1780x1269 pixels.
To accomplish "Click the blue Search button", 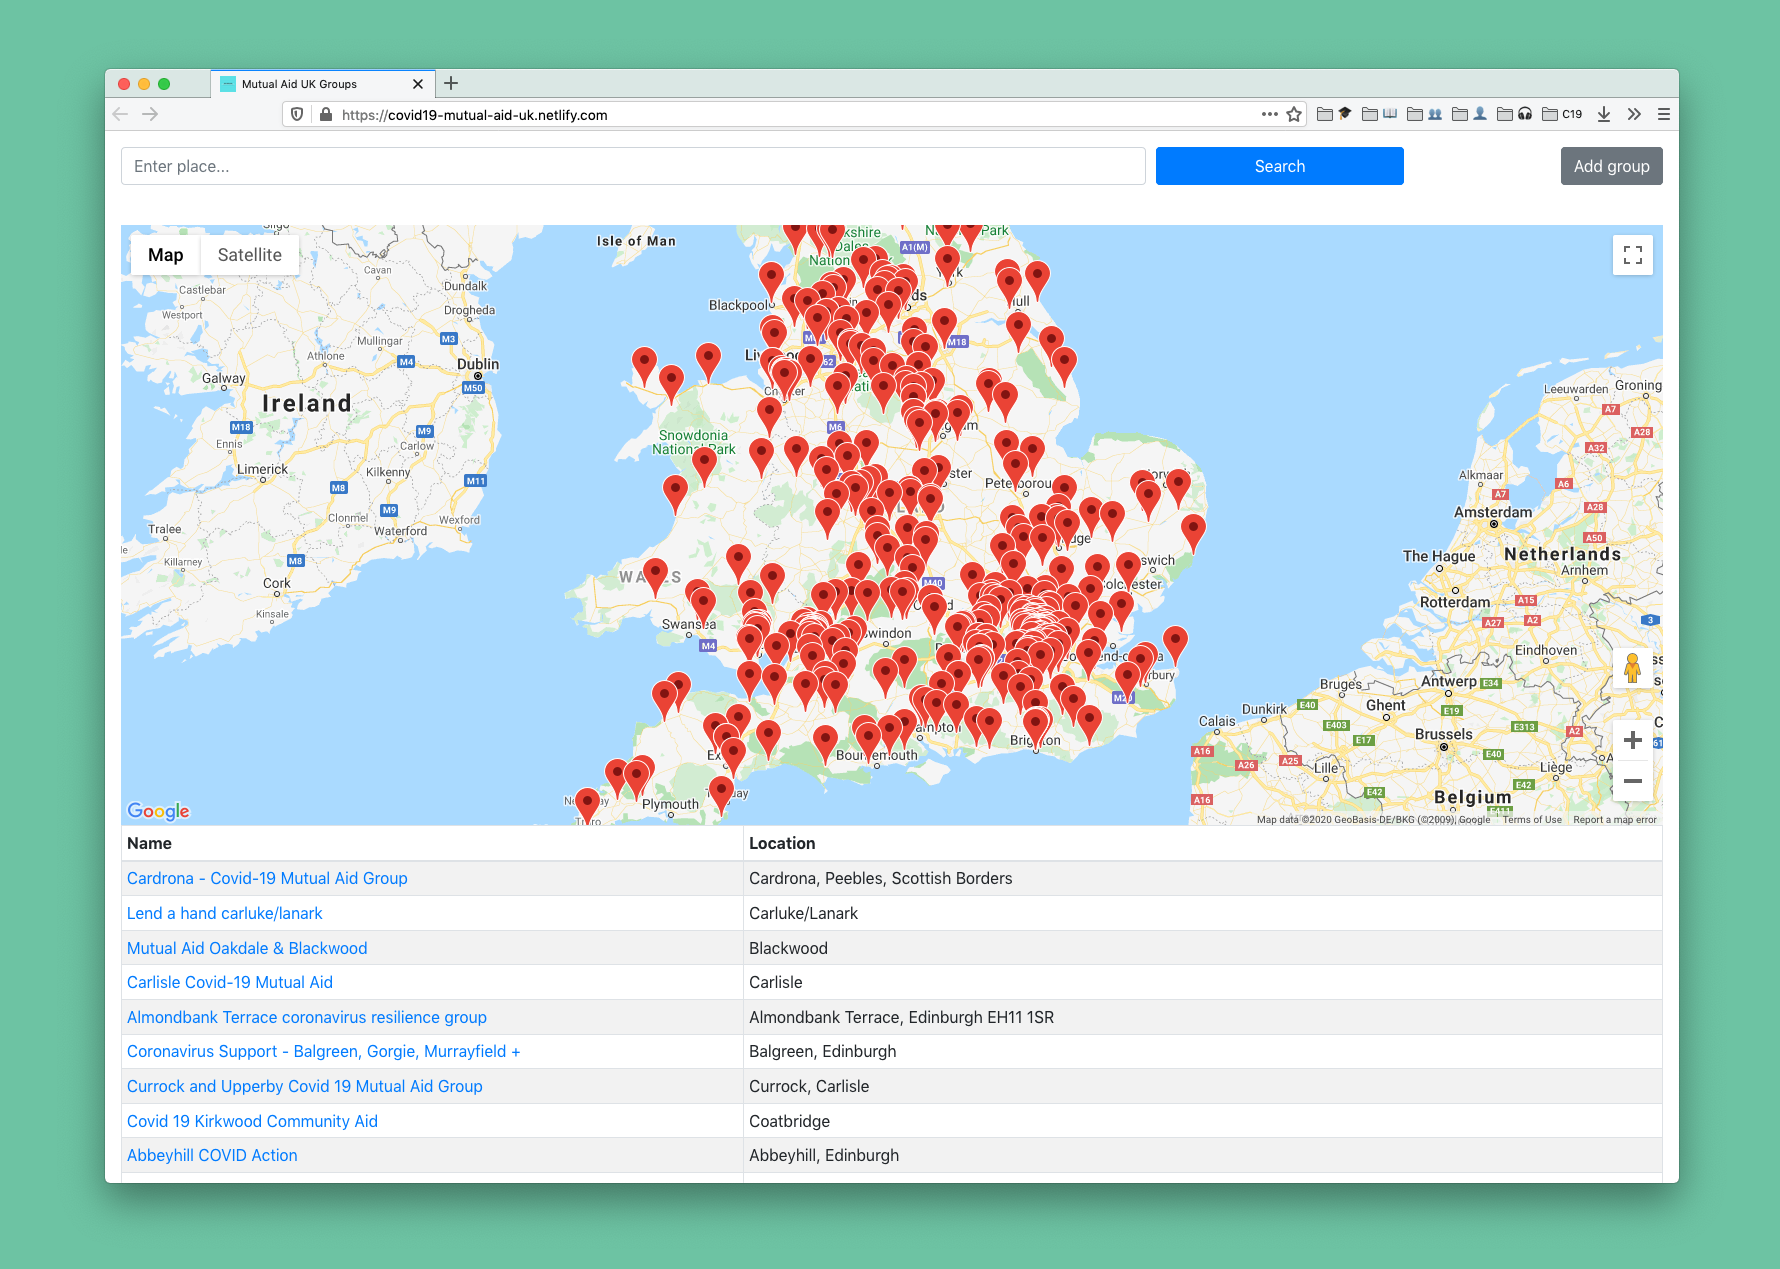I will click(1279, 166).
